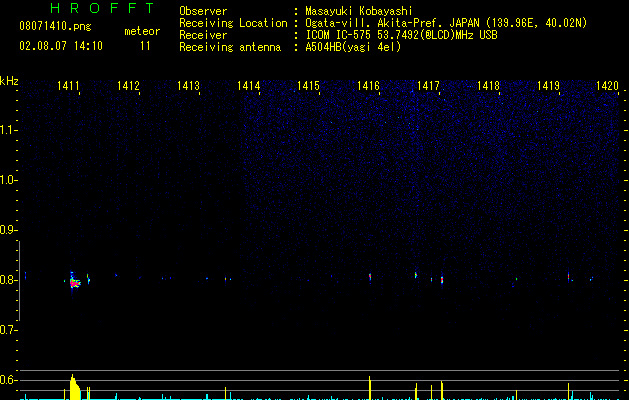The width and height of the screenshot is (629, 400).
Task: Select the A504HB(yagi 4el) antenna text
Action: pos(353,47)
